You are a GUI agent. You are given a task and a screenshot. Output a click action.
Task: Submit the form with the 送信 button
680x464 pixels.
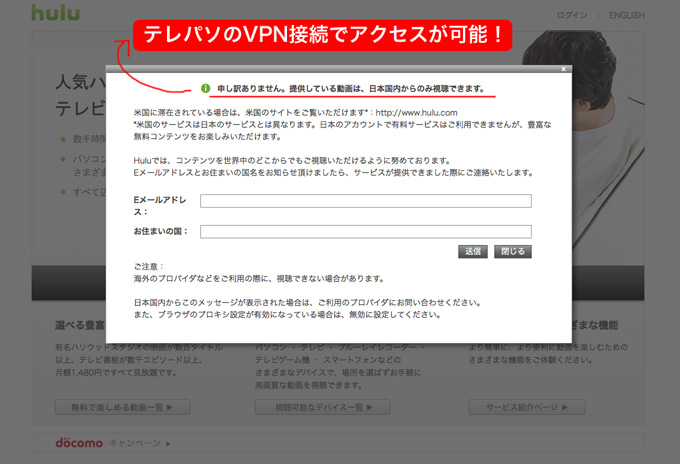pyautogui.click(x=473, y=252)
